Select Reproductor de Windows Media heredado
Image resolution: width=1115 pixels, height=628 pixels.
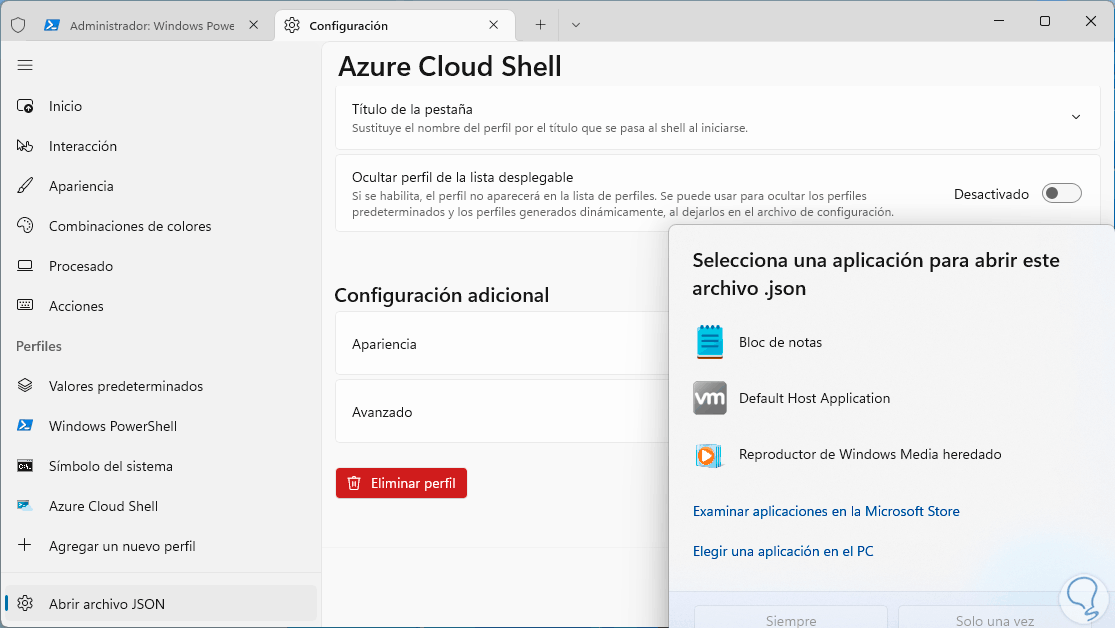(869, 454)
